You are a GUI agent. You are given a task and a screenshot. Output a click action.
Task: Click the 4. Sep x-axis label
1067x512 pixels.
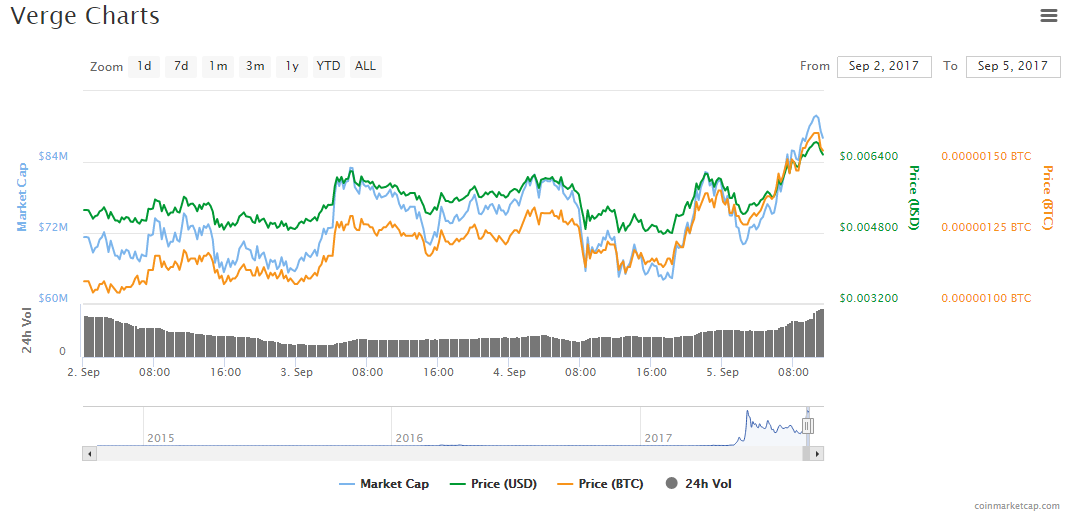pyautogui.click(x=510, y=372)
